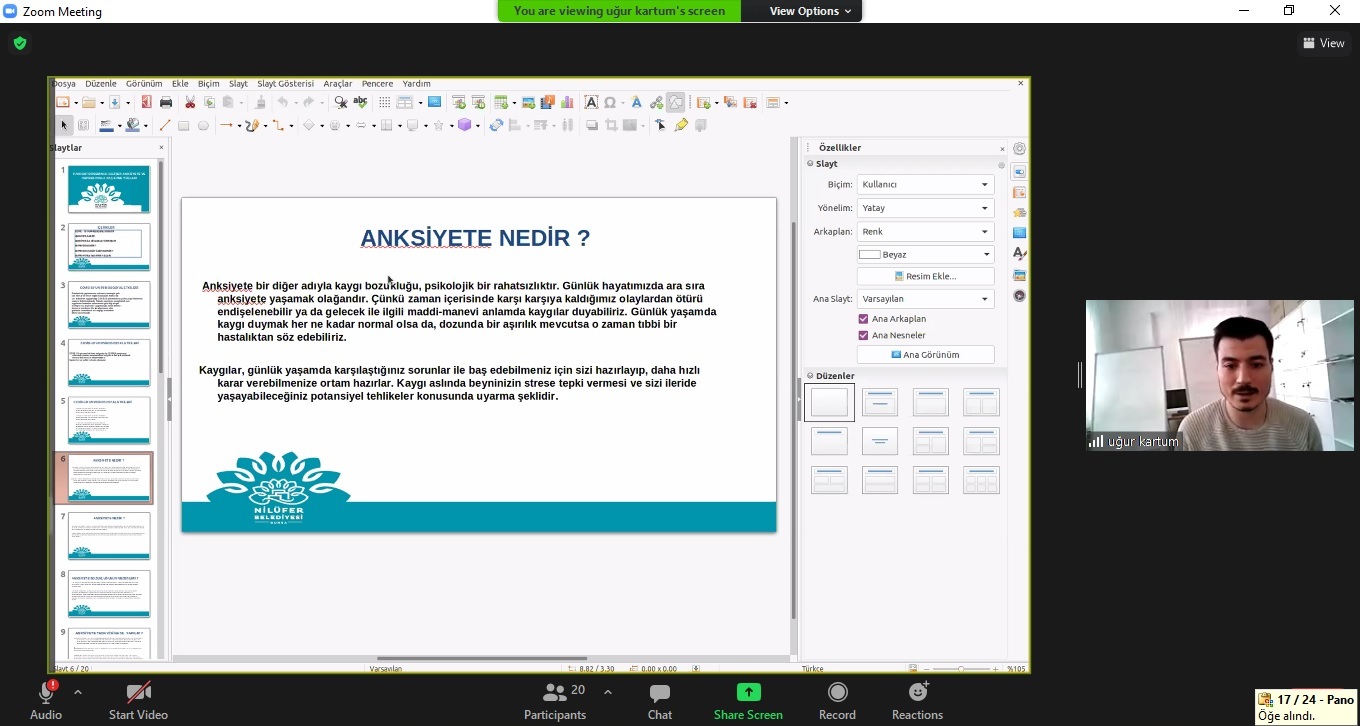Expand Zoom participants options arrow
Screen dimensions: 1360x726
pos(607,692)
